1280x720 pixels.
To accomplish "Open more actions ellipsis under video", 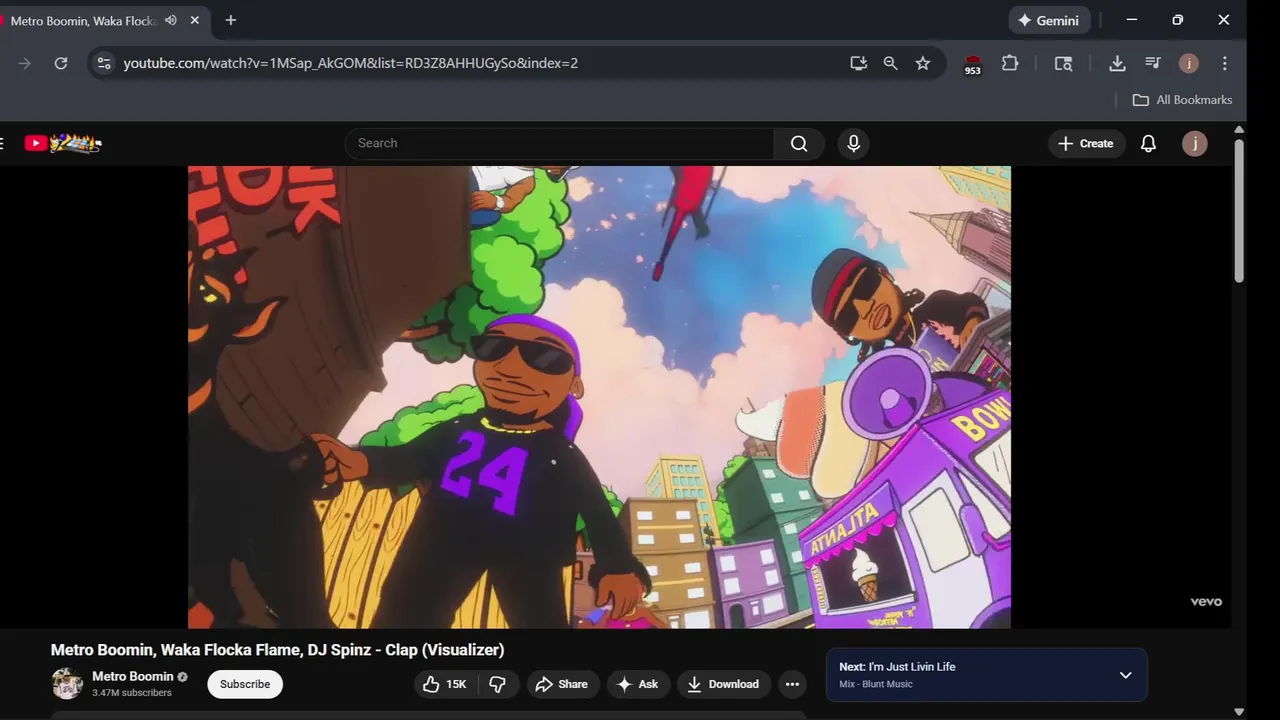I will click(792, 684).
